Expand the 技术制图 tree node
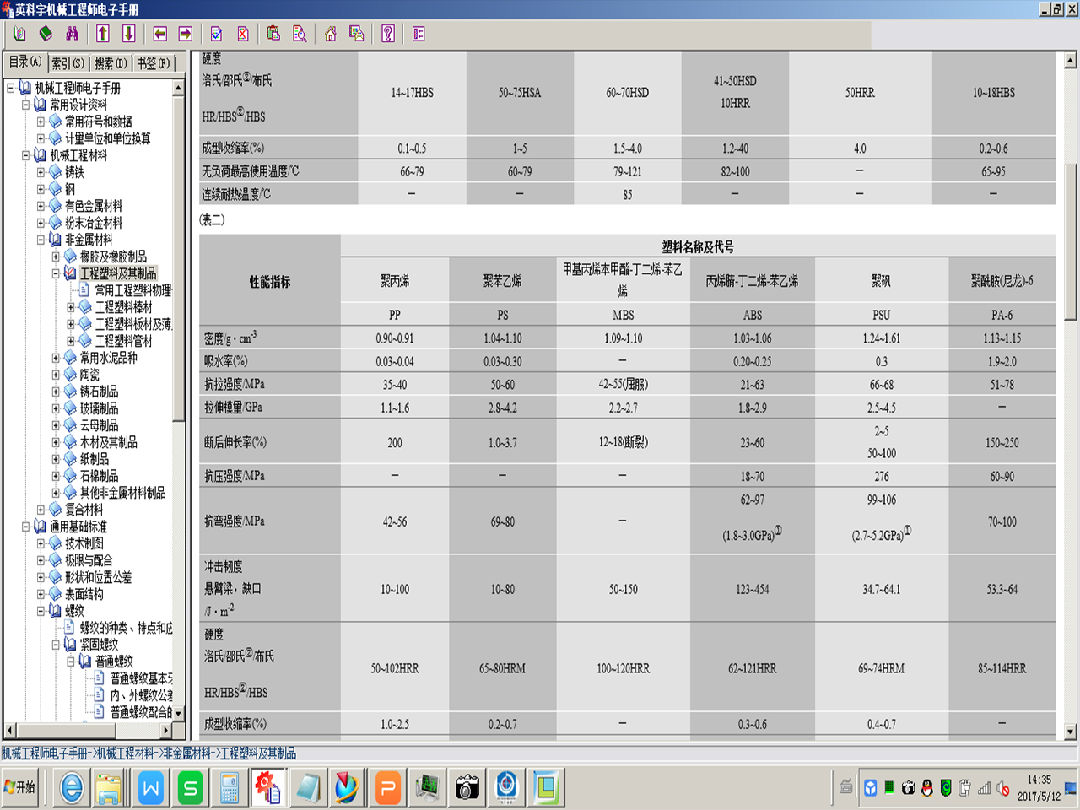The width and height of the screenshot is (1080, 810). (x=42, y=543)
